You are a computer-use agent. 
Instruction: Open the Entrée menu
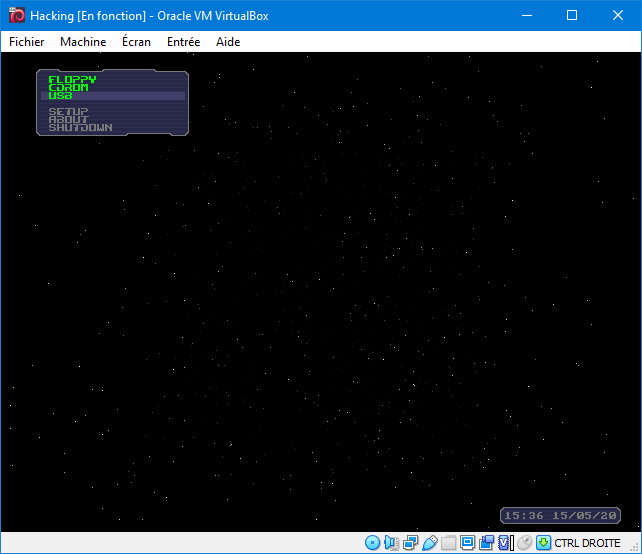pyautogui.click(x=183, y=42)
